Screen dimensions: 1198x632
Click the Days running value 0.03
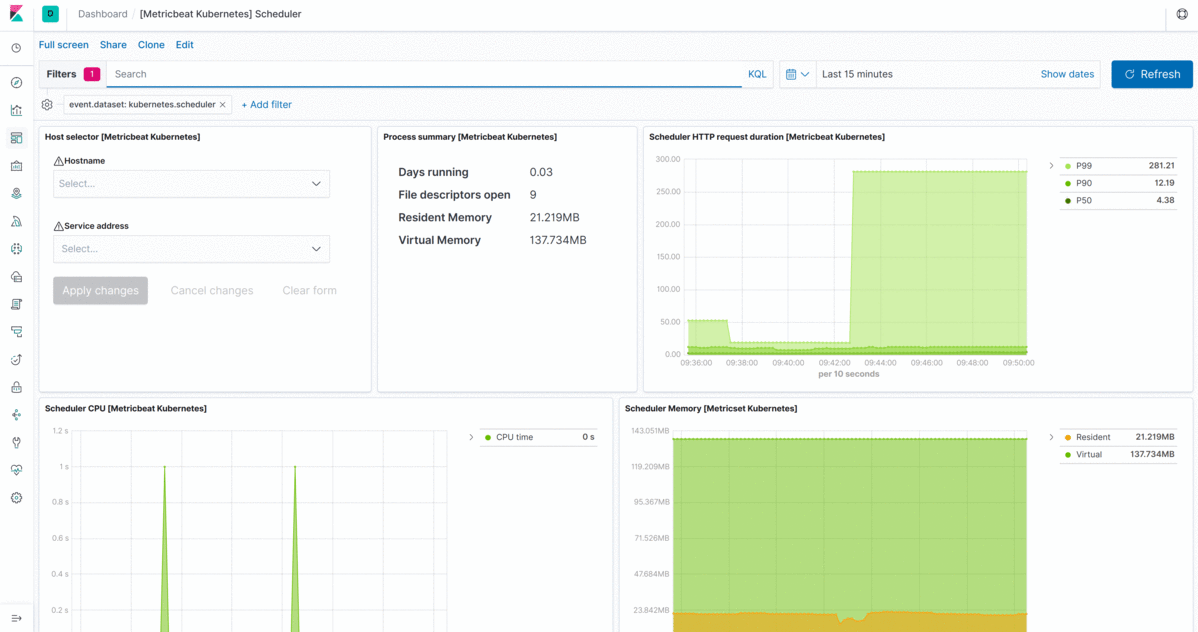[541, 172]
